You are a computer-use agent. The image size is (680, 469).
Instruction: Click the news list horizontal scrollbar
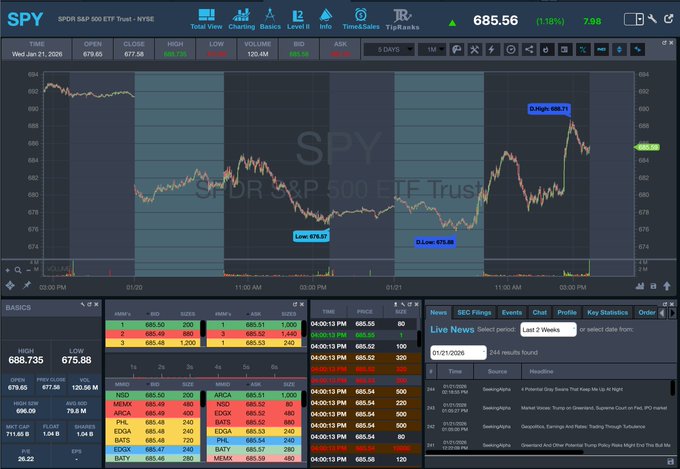504,452
